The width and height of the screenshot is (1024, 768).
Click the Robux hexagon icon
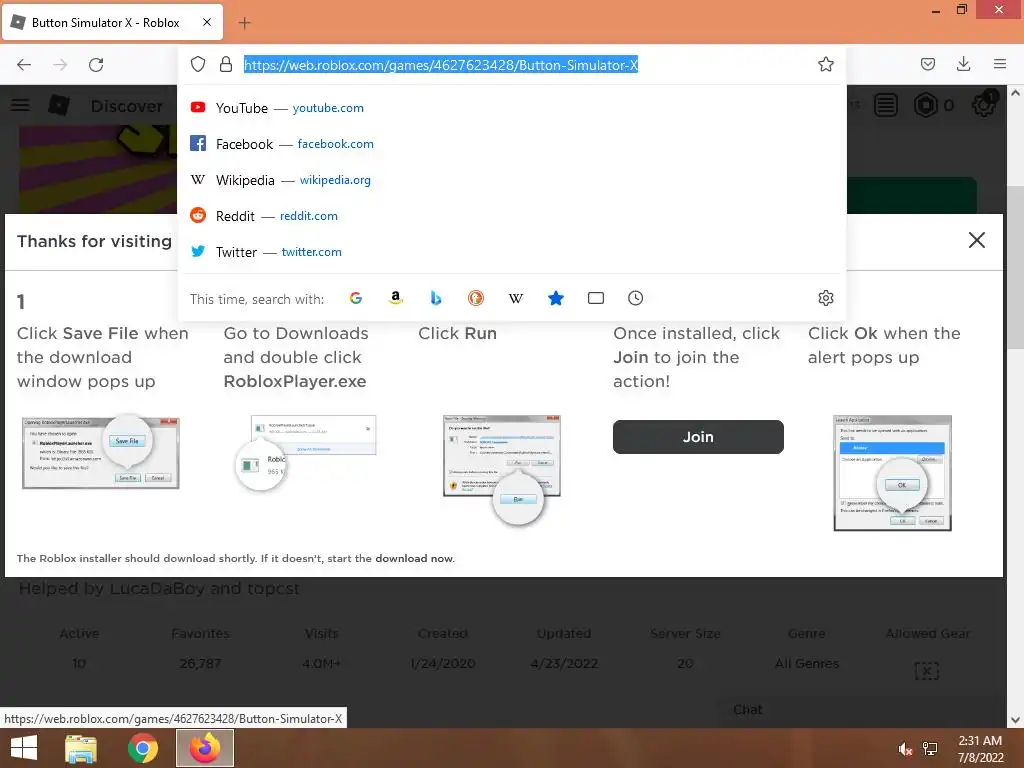(x=925, y=105)
